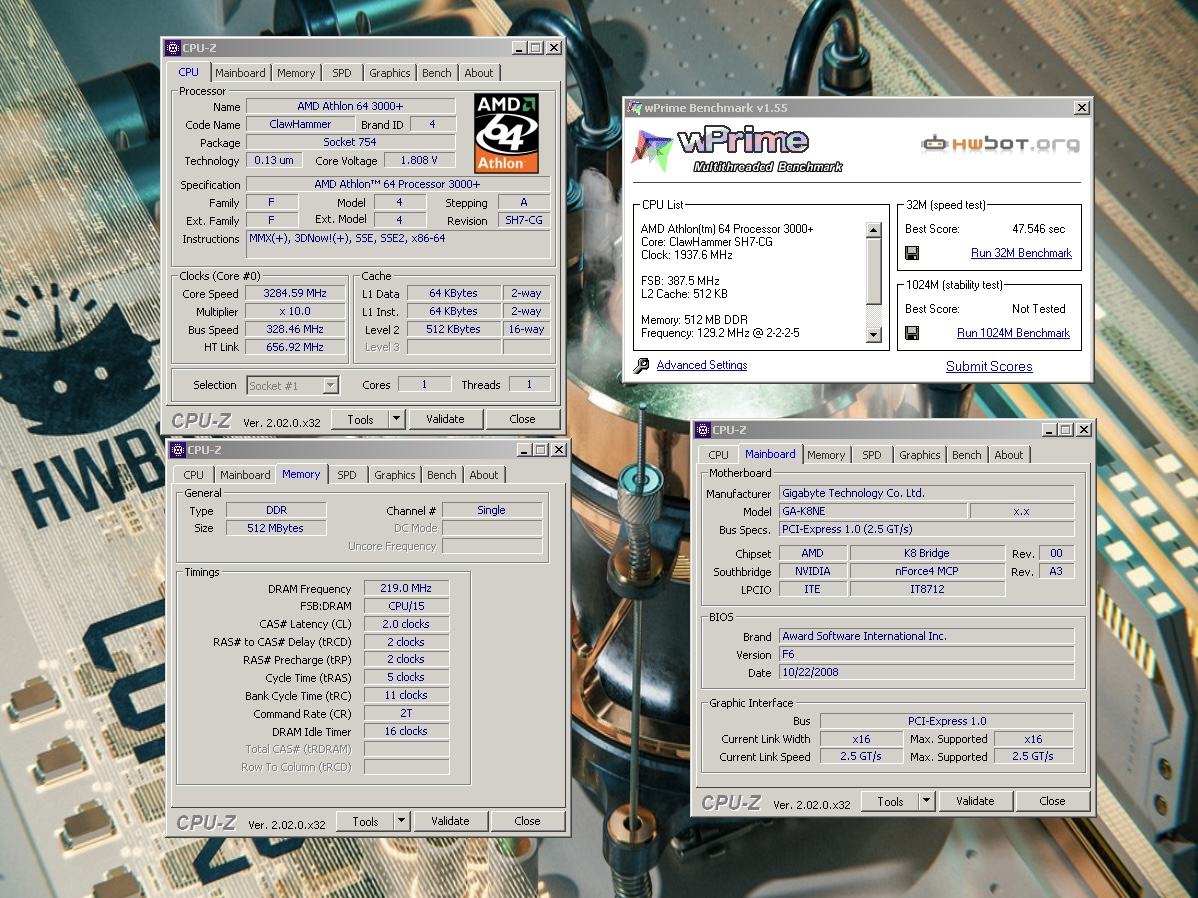This screenshot has height=898, width=1198.
Task: Click CPU List scrollbar down arrow
Action: point(874,335)
